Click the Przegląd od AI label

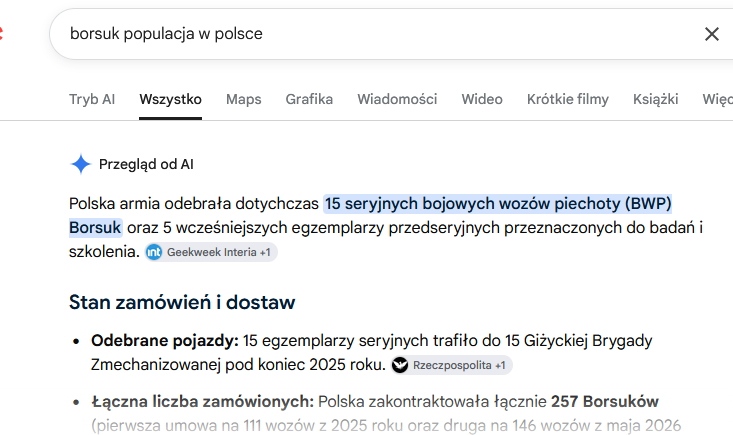pos(146,164)
